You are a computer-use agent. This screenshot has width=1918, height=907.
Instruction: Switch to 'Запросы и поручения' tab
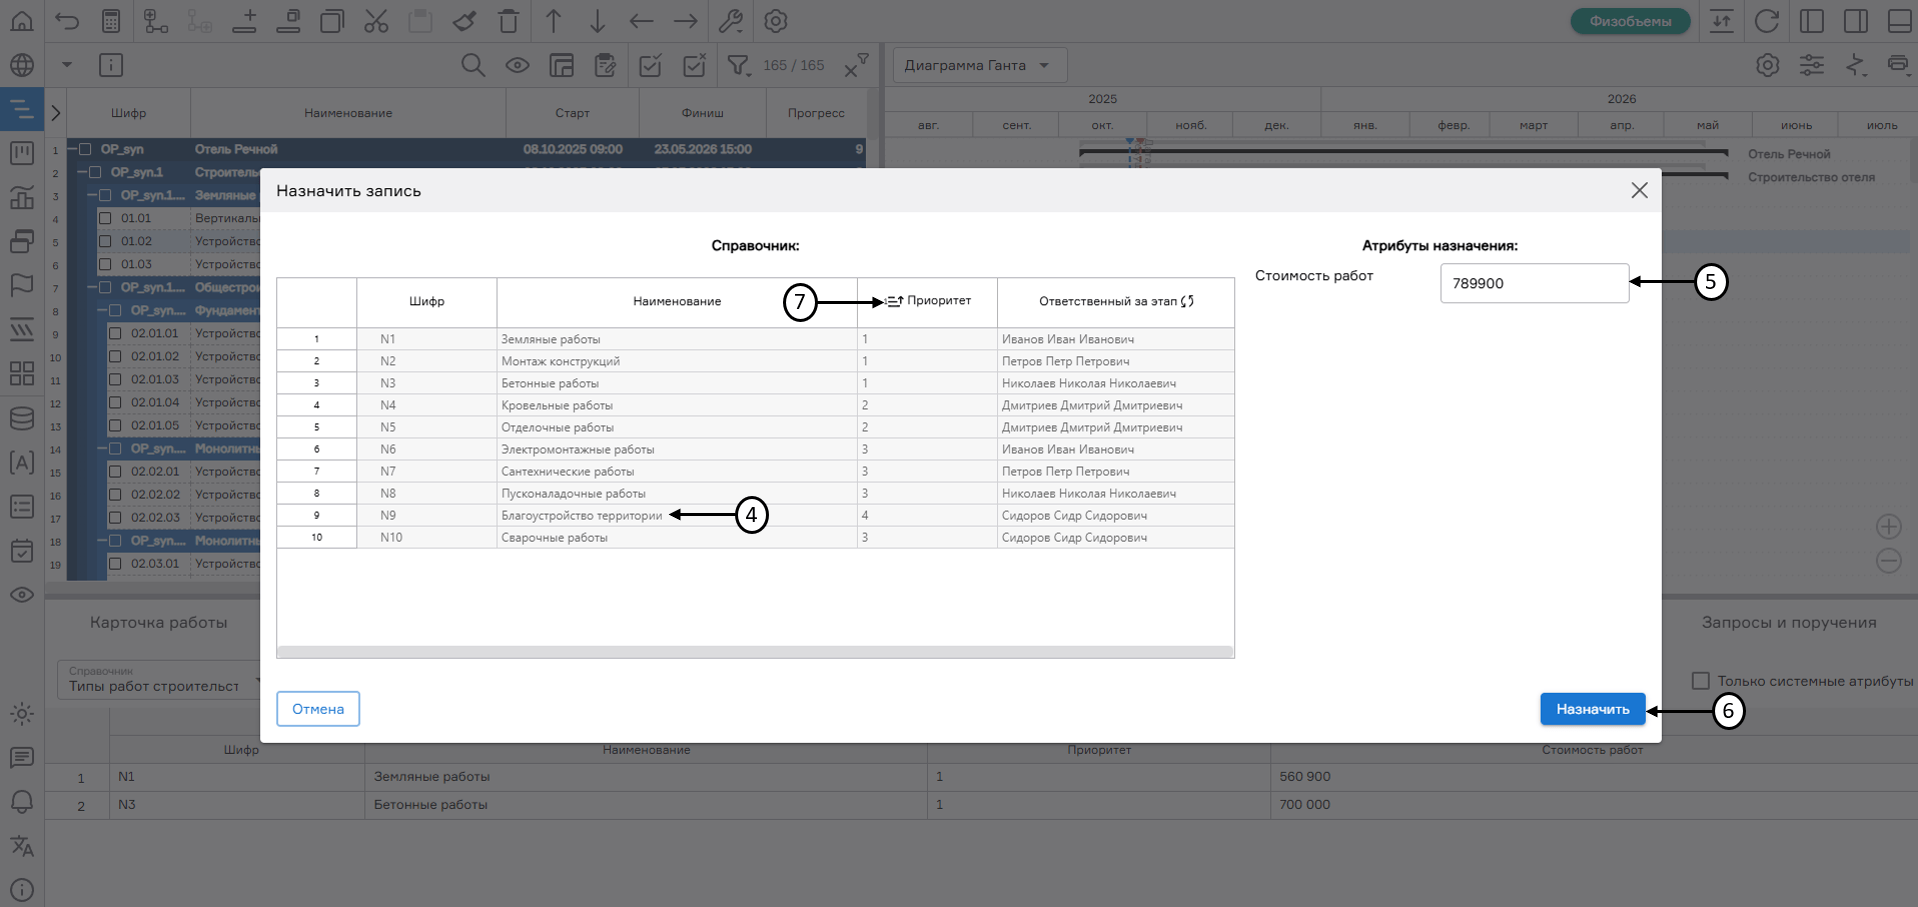click(x=1788, y=622)
